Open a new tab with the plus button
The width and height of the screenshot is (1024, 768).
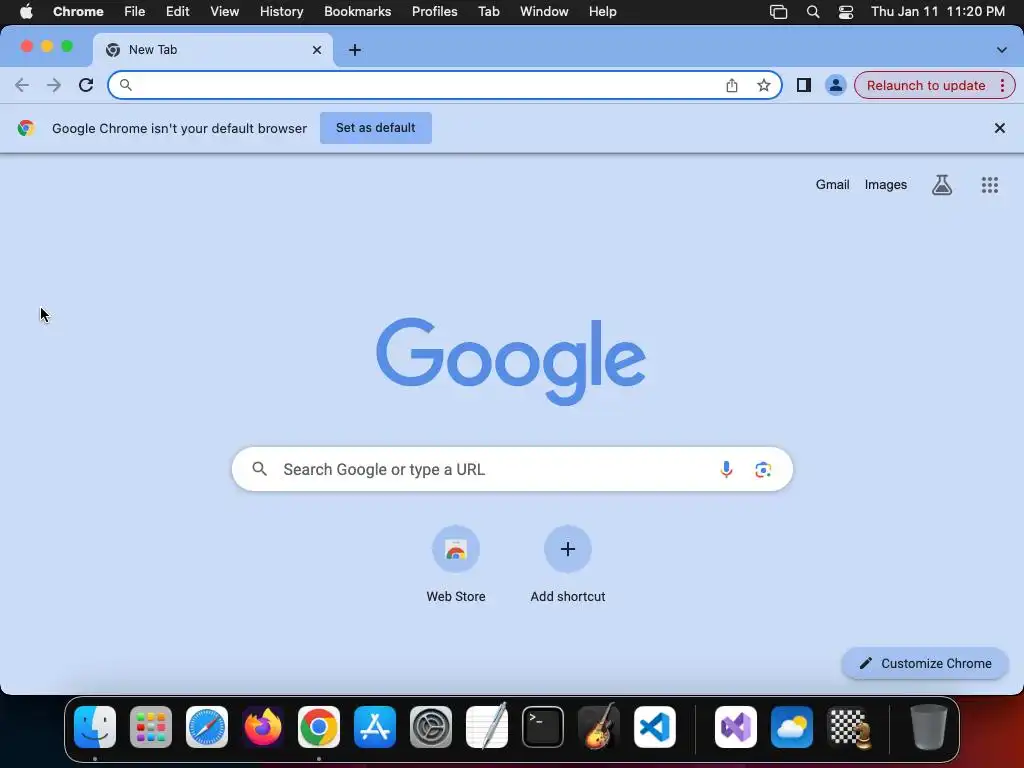[355, 50]
